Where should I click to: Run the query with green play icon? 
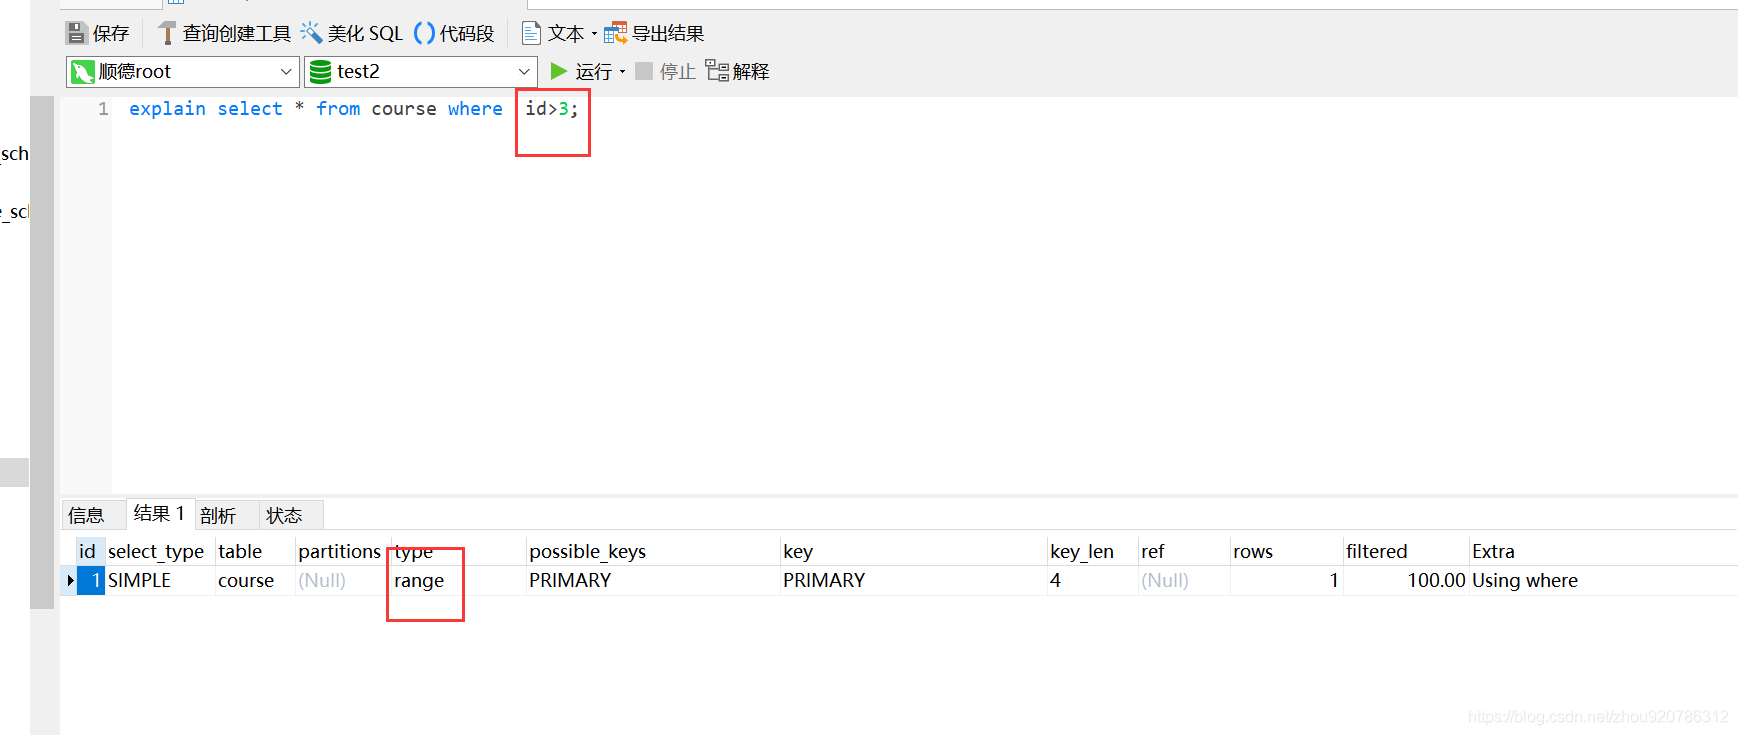559,71
